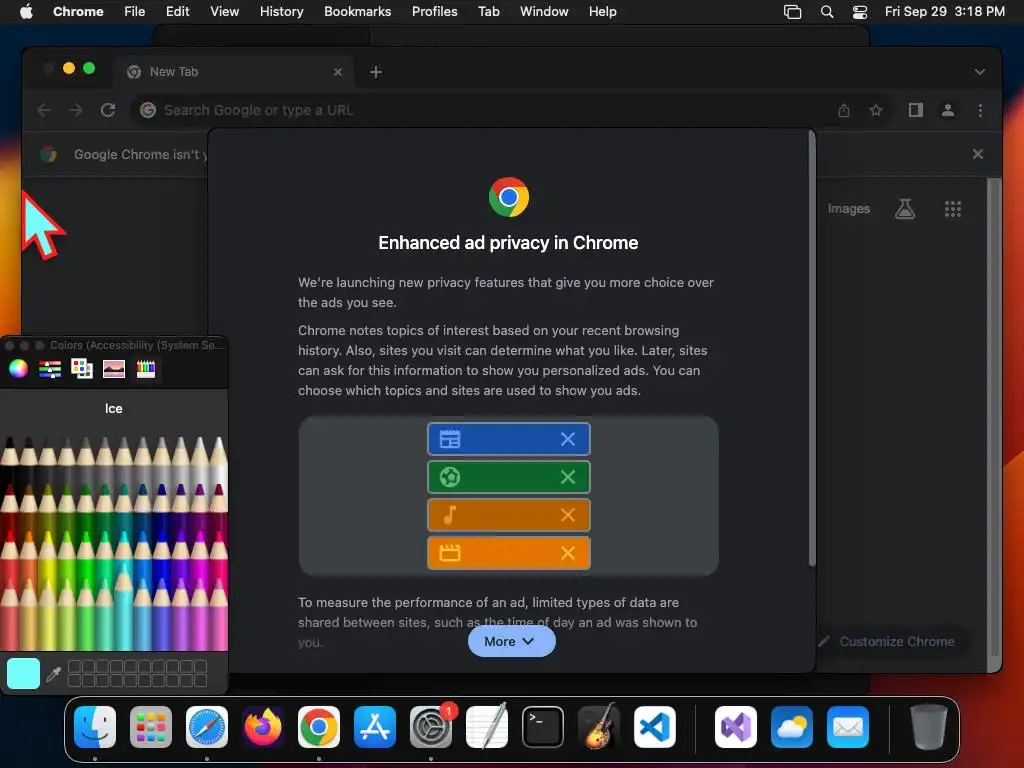Image resolution: width=1024 pixels, height=768 pixels.
Task: Open a new tab with plus
Action: 376,72
